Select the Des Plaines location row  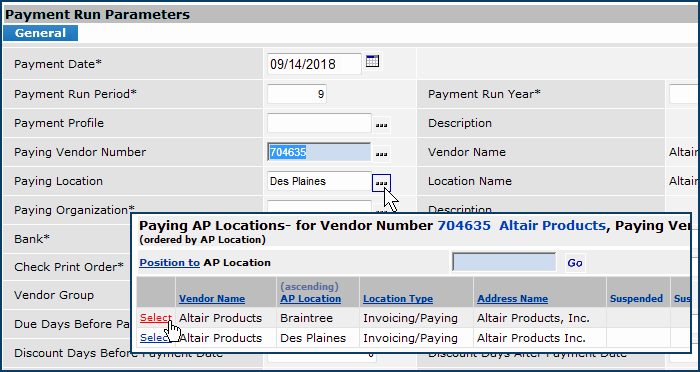point(156,338)
